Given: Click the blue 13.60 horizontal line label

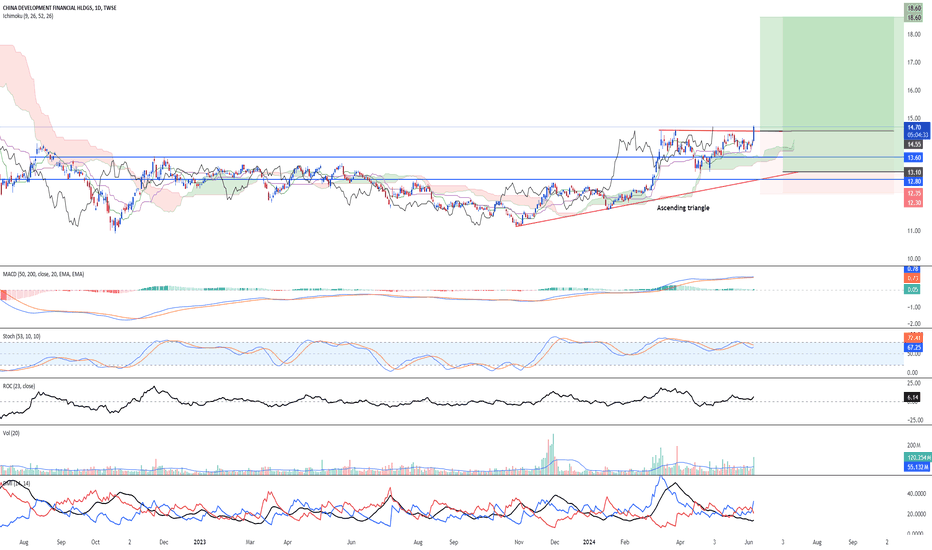Looking at the screenshot, I should click(915, 158).
